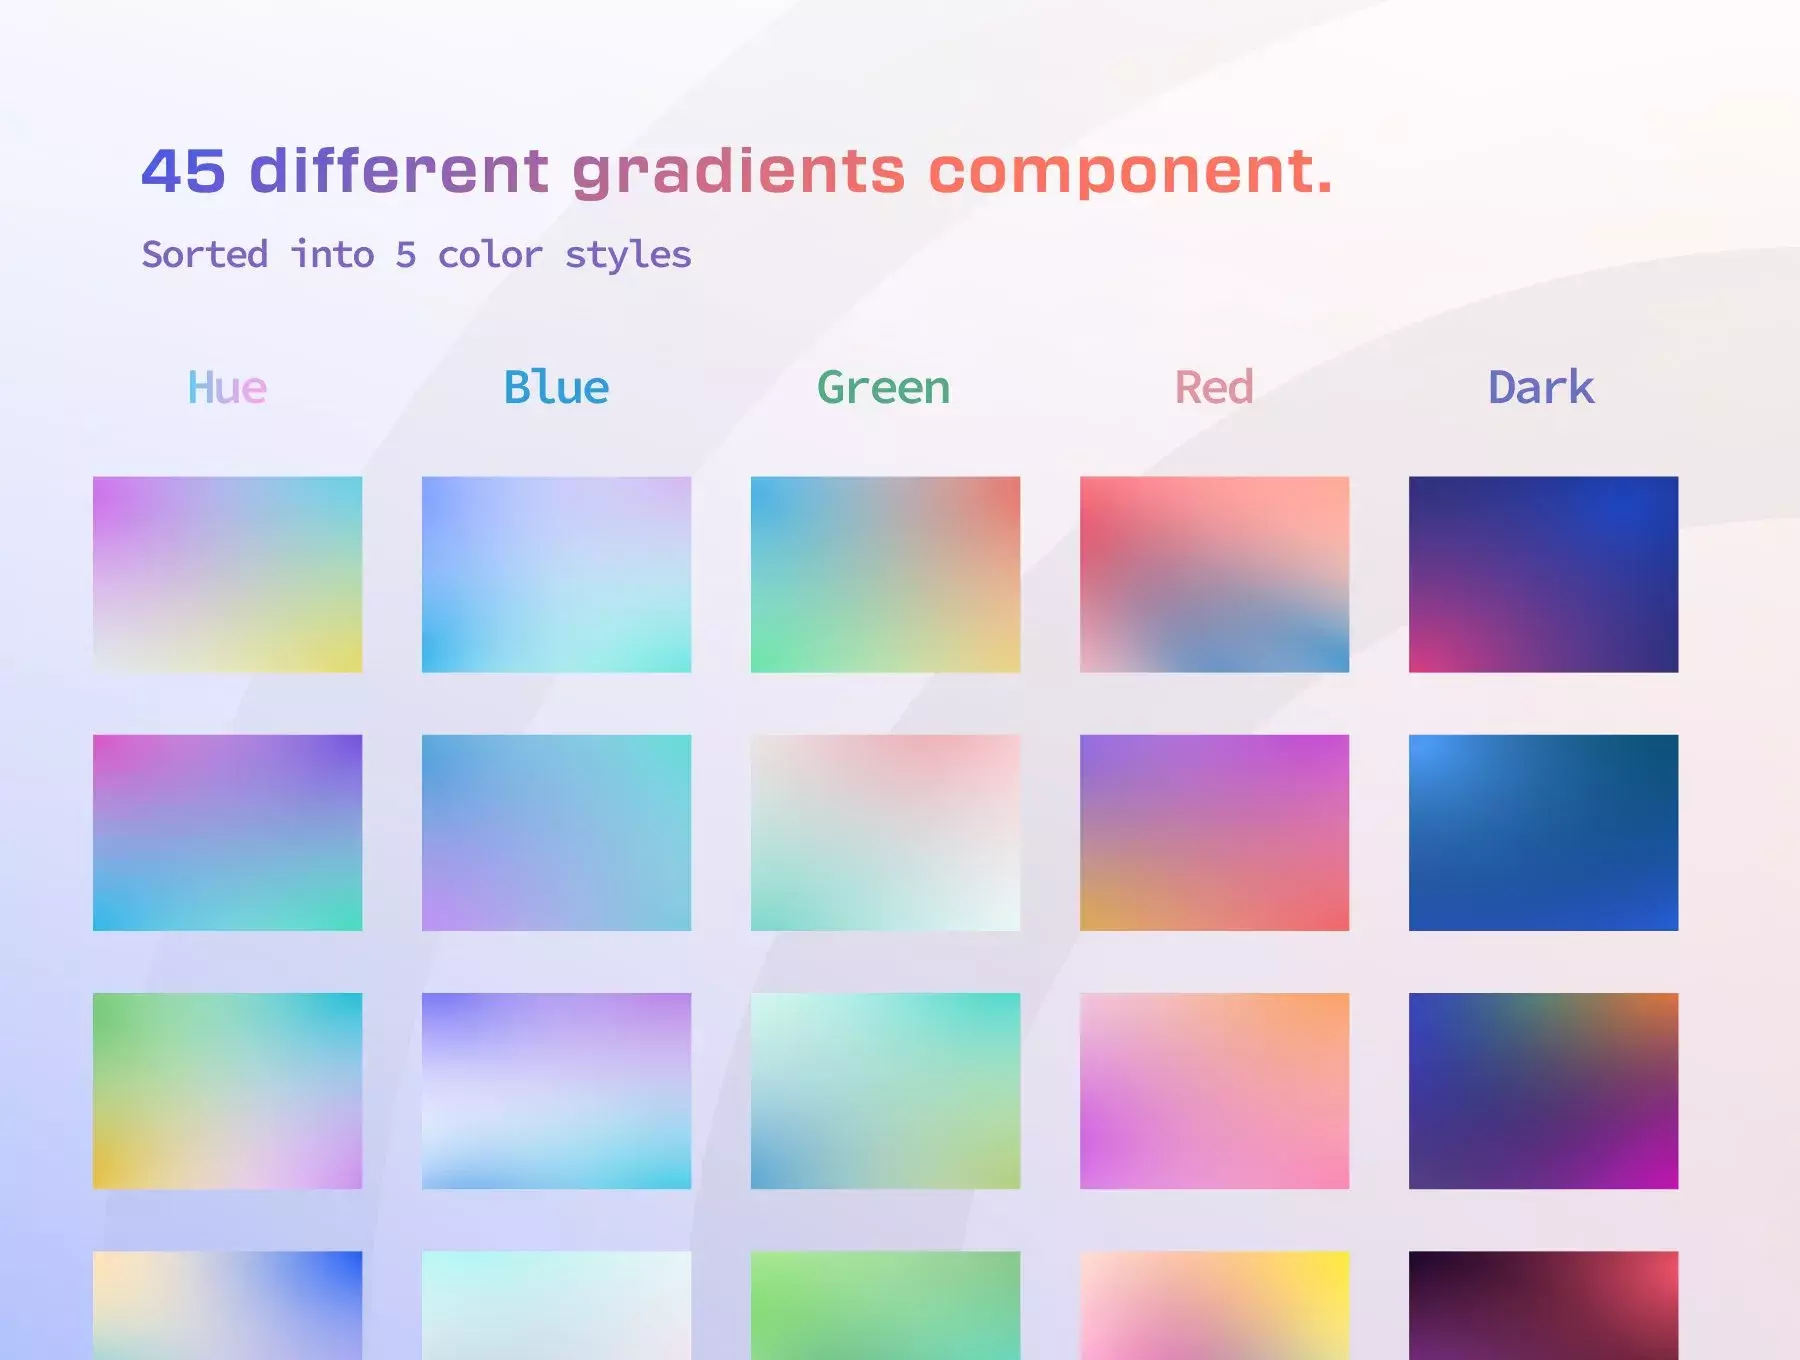Image resolution: width=1800 pixels, height=1360 pixels.
Task: Click the Green column heading
Action: (x=884, y=387)
